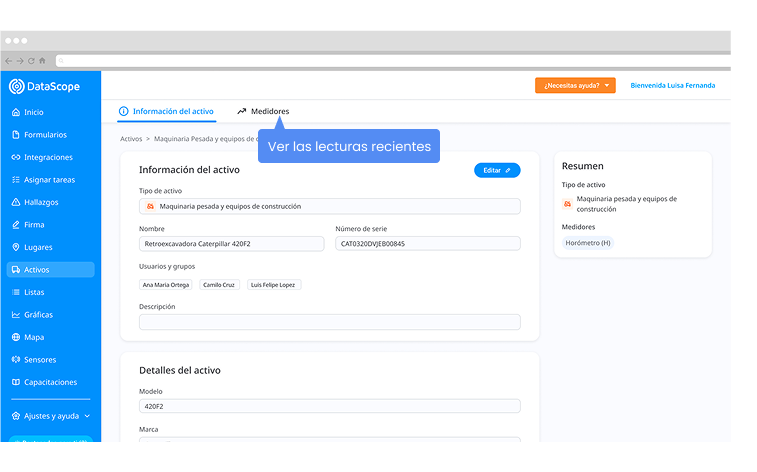This screenshot has width=757, height=472.
Task: Click the Editar button
Action: click(x=496, y=170)
